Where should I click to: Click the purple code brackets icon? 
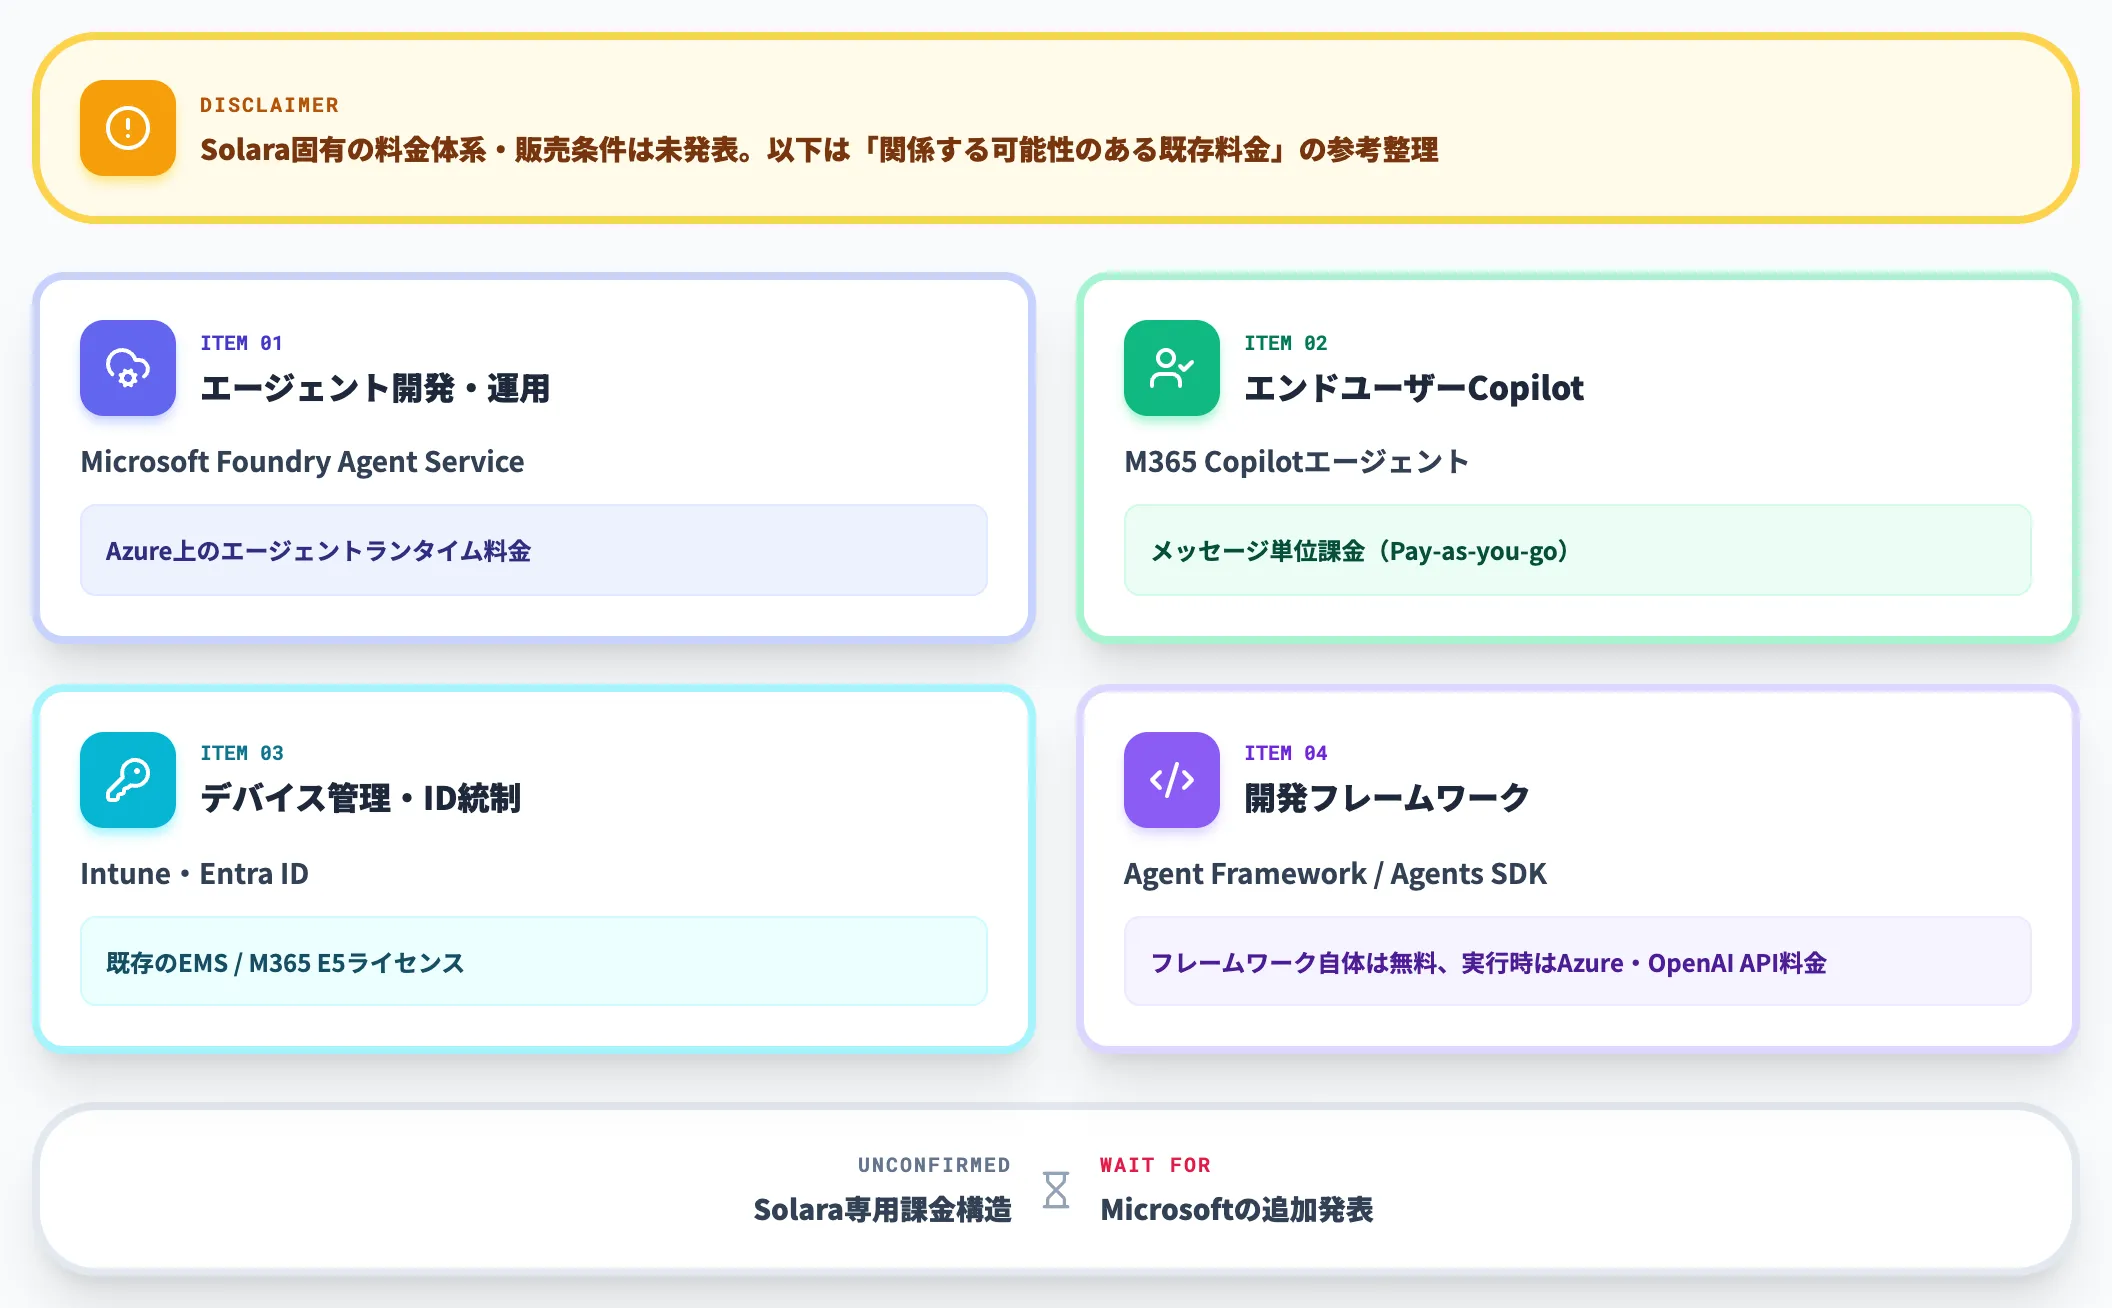(1172, 780)
